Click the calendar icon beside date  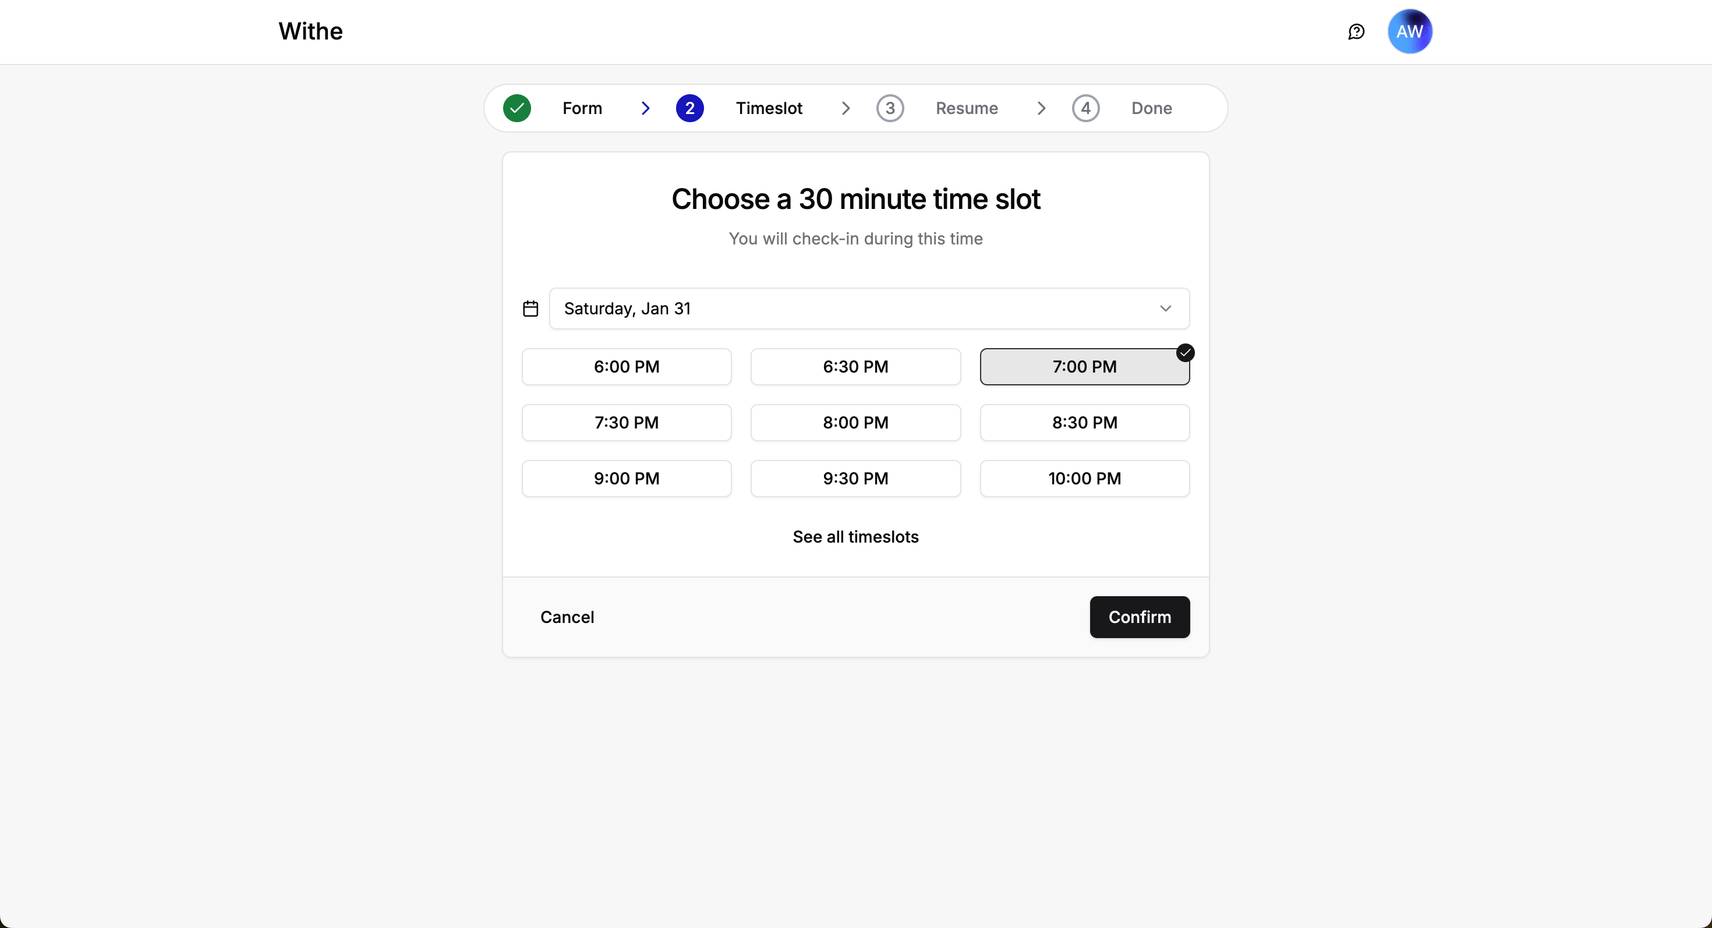tap(531, 309)
